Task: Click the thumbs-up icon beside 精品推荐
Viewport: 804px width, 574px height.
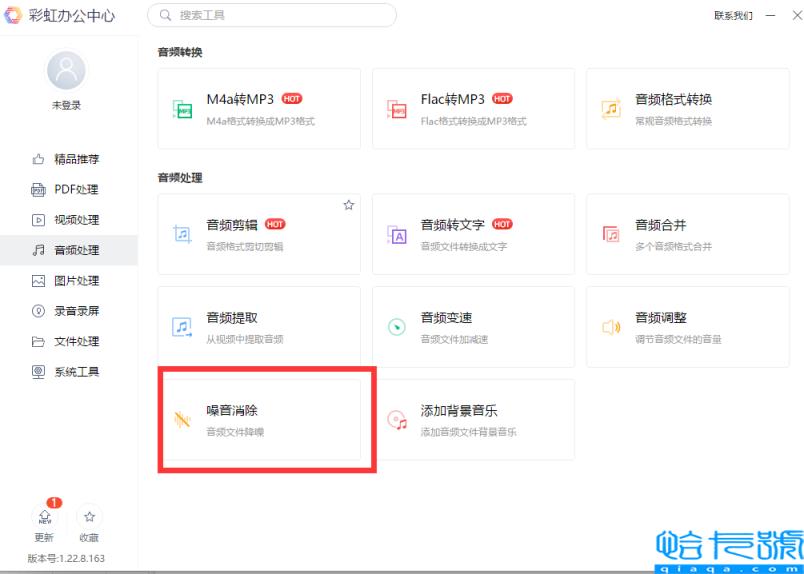Action: pos(38,159)
